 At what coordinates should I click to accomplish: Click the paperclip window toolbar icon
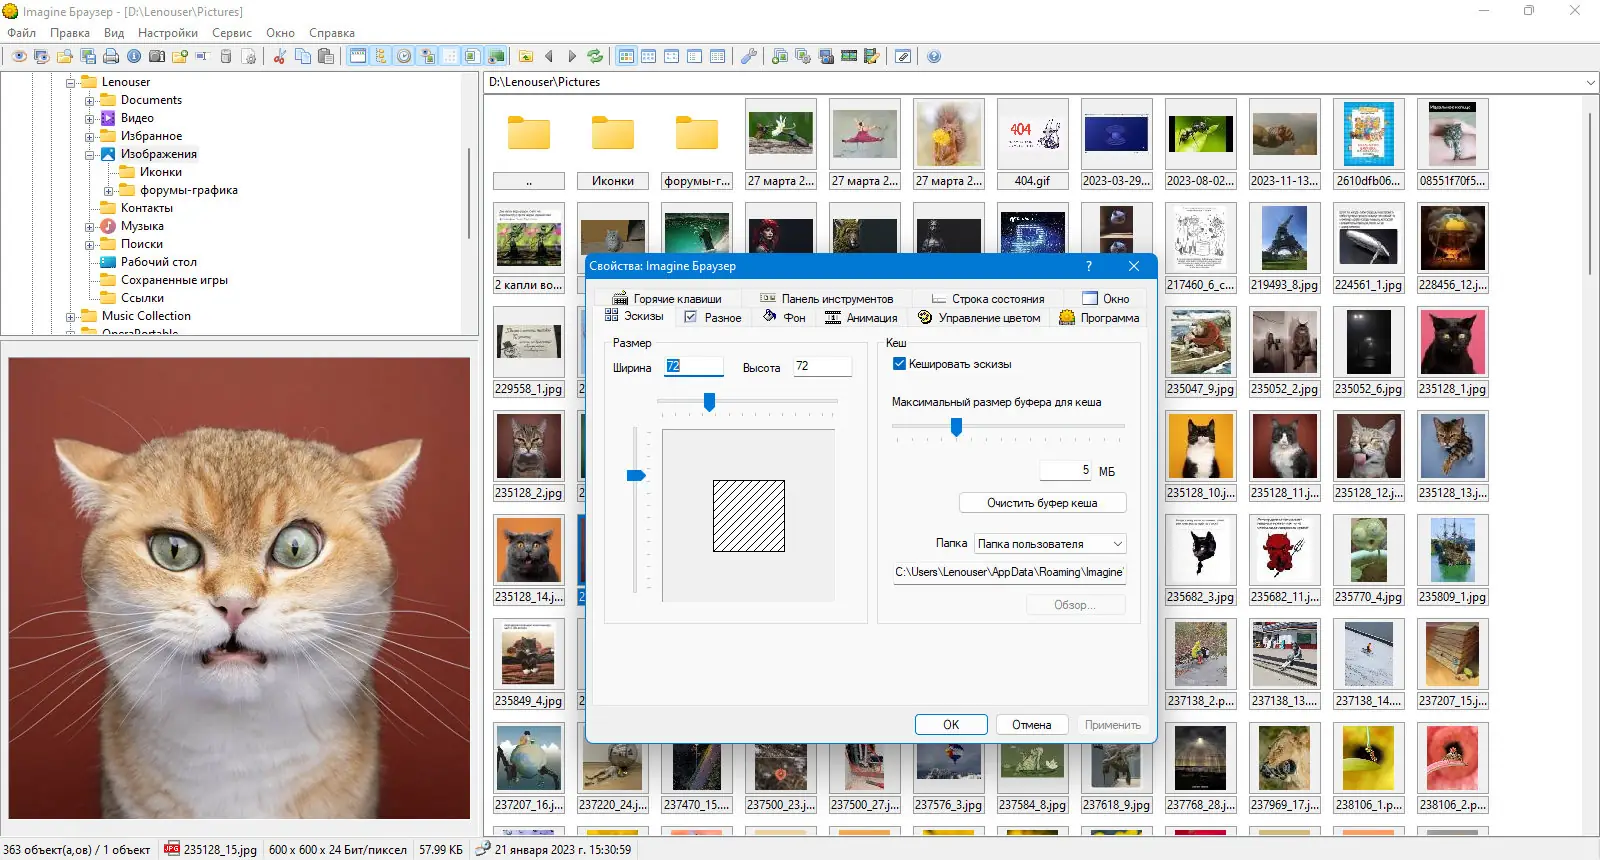(903, 57)
